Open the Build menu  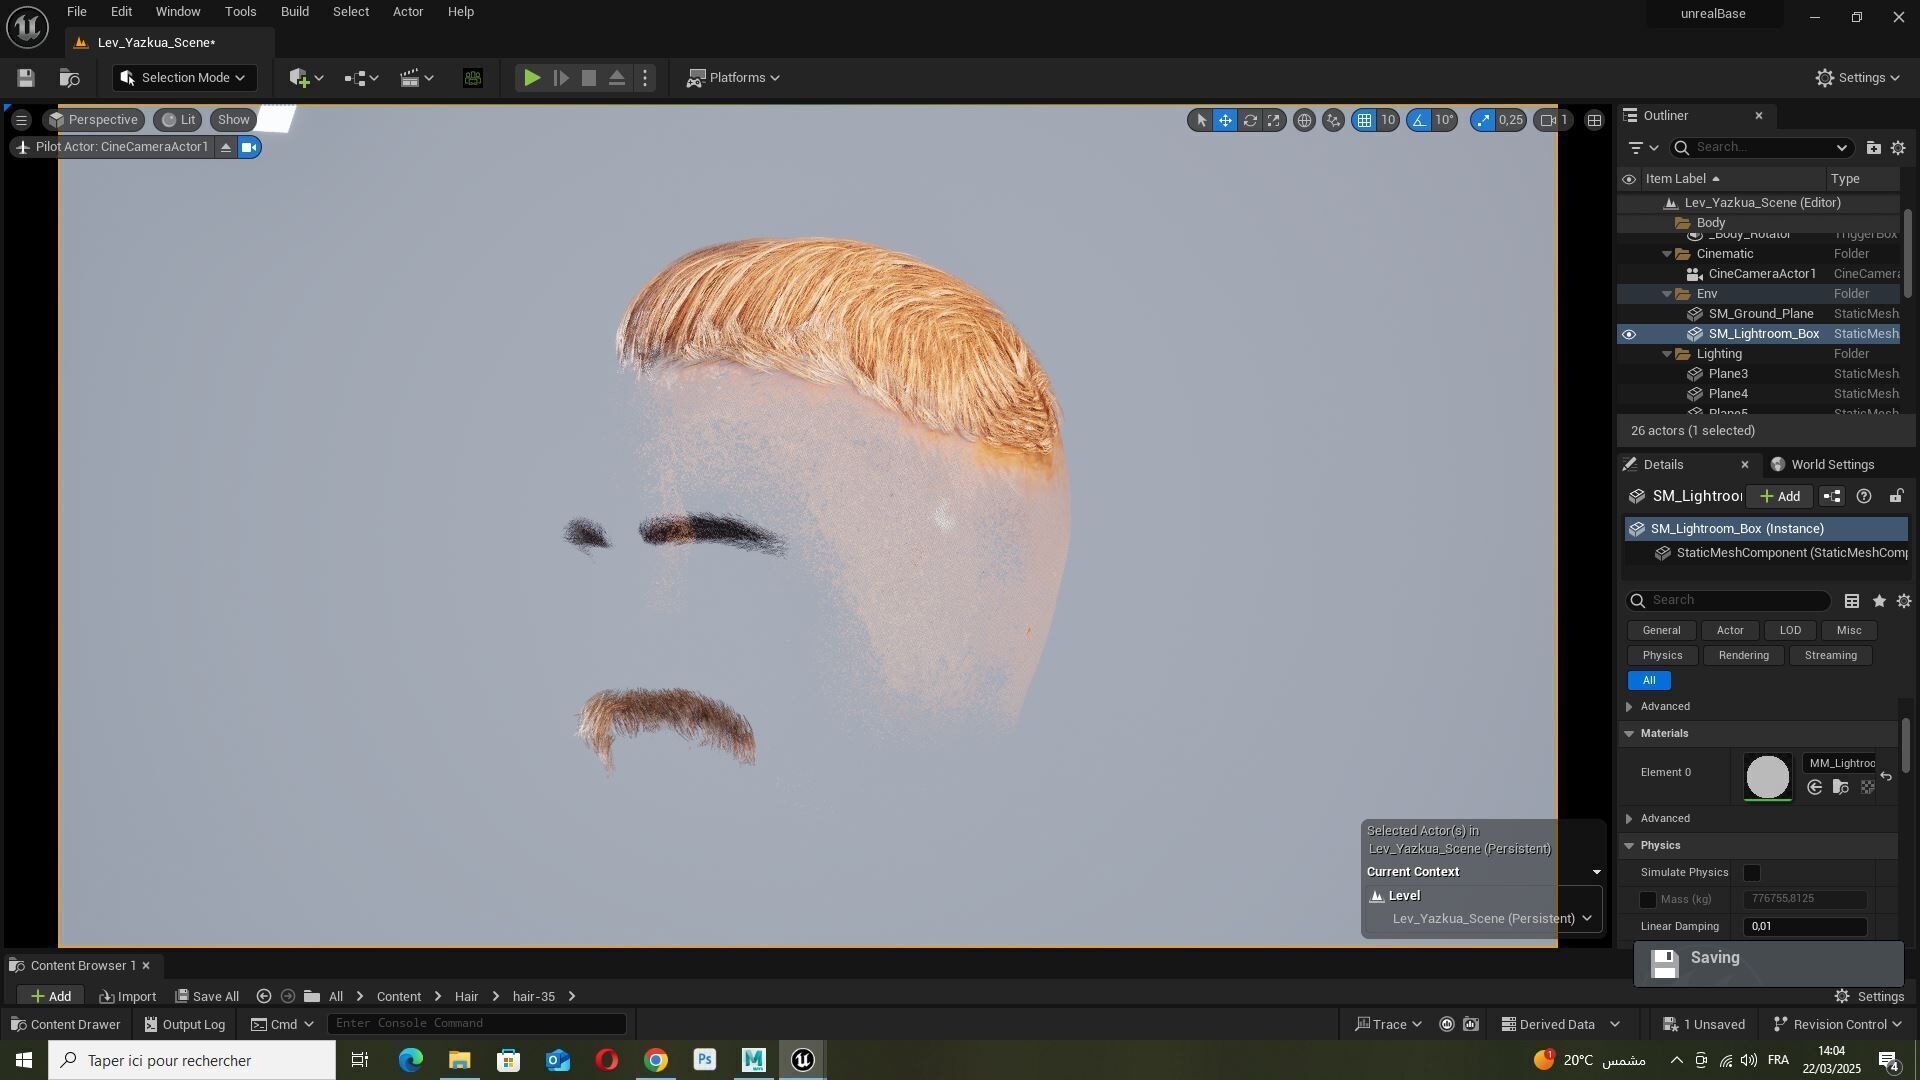pyautogui.click(x=294, y=12)
